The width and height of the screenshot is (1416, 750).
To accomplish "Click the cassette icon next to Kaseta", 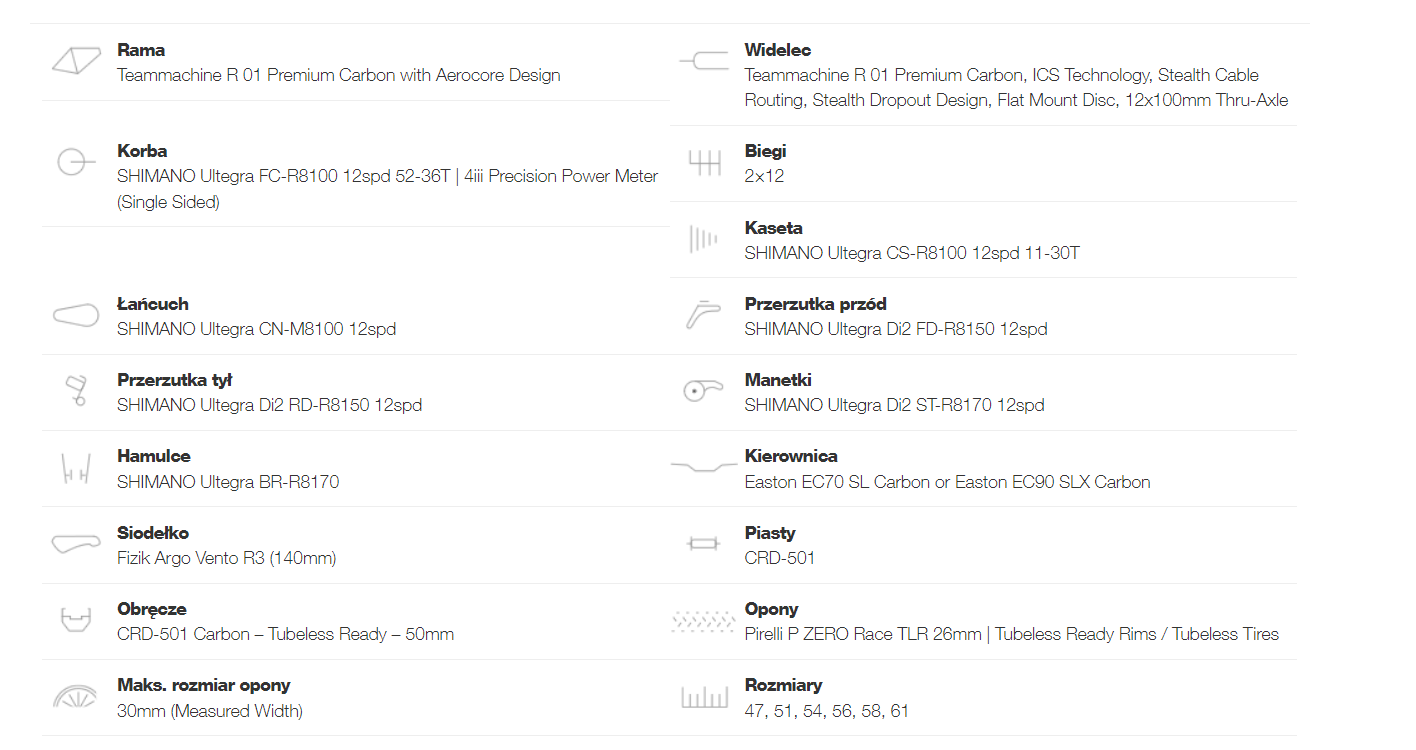I will pyautogui.click(x=704, y=239).
